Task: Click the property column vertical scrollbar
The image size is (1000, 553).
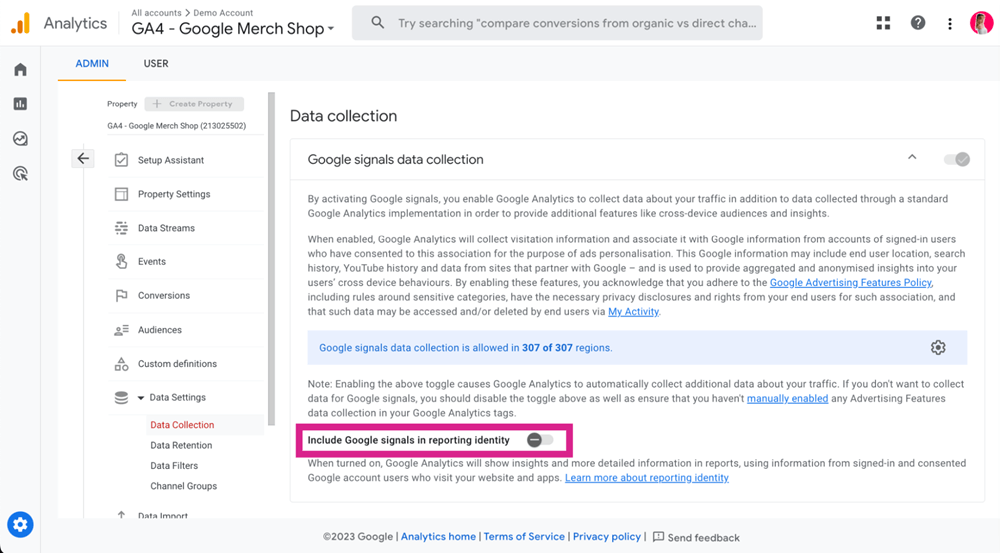Action: 272,258
